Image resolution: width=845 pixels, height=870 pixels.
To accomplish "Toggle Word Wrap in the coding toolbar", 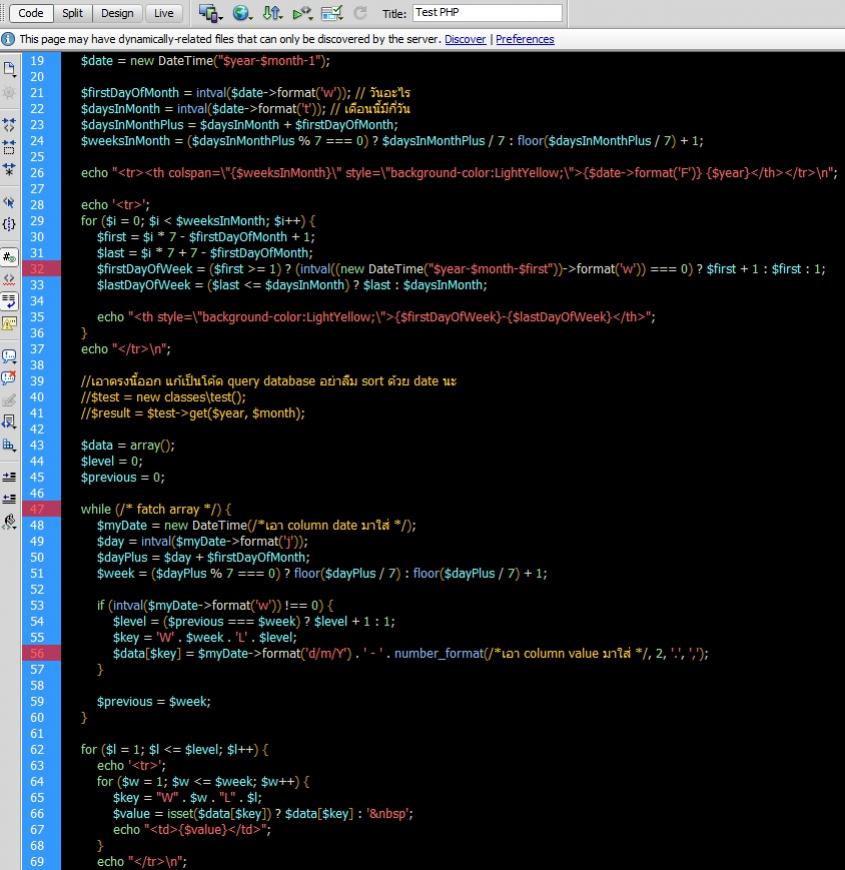I will point(10,300).
